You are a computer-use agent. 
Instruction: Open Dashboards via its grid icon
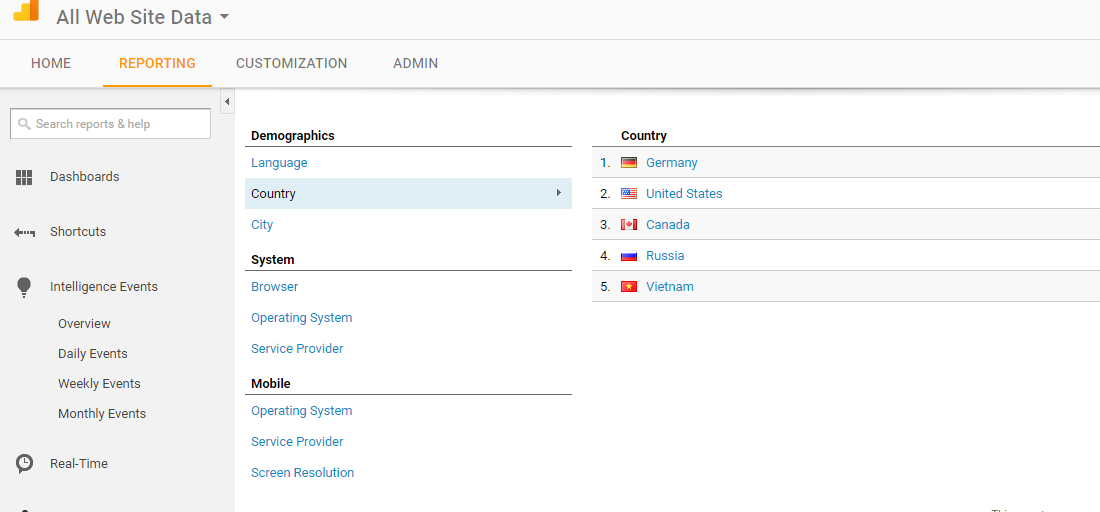24,177
